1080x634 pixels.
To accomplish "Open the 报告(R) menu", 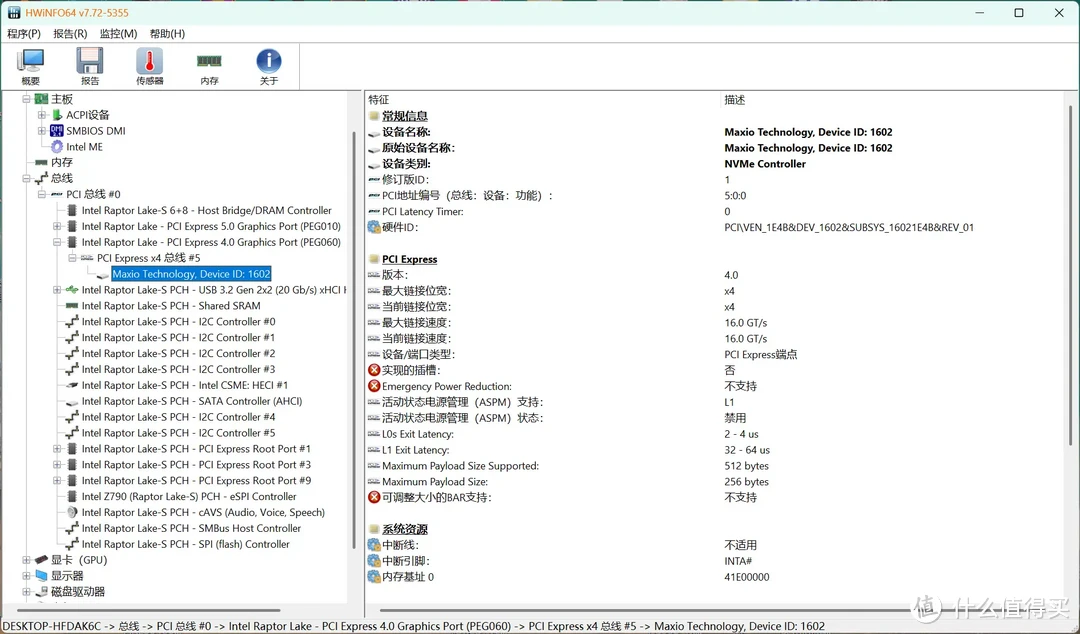I will [x=70, y=33].
